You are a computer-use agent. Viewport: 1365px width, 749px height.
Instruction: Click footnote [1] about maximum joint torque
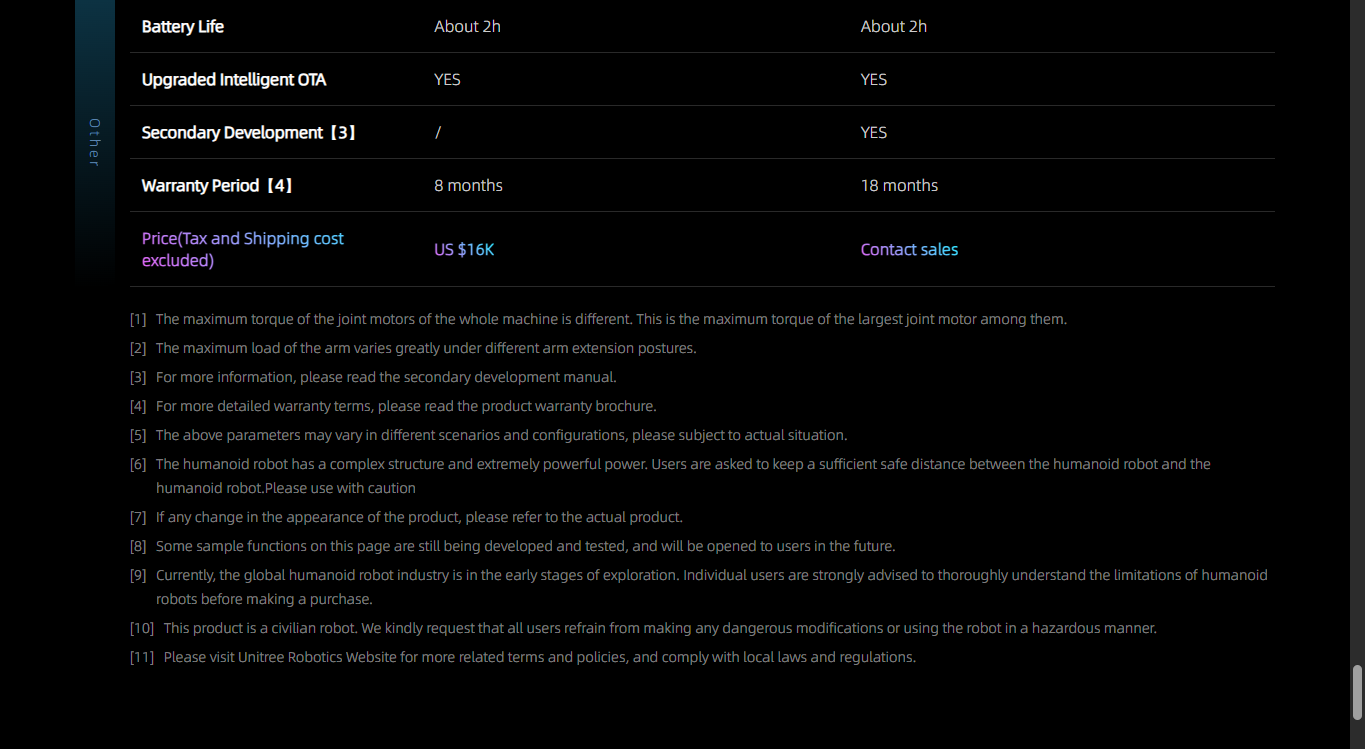click(x=610, y=319)
